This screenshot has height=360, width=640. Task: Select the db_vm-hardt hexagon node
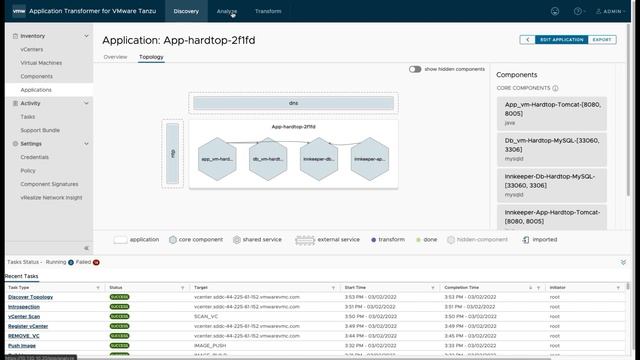[x=268, y=159]
